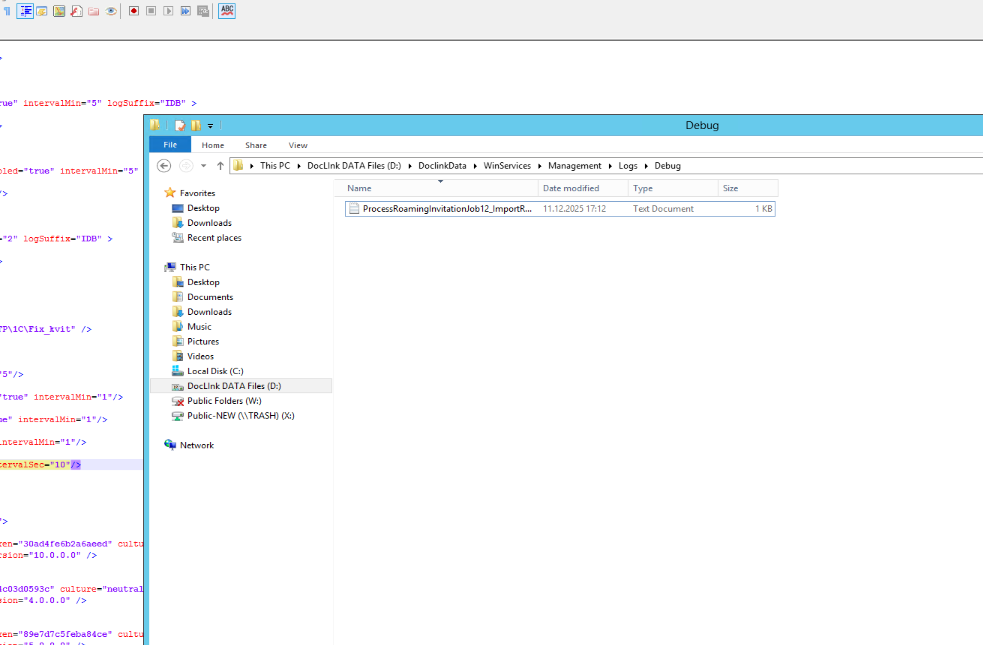Screen dimensions: 983x645
Task: Click DoclinkData breadcrumb segment
Action: pos(442,165)
